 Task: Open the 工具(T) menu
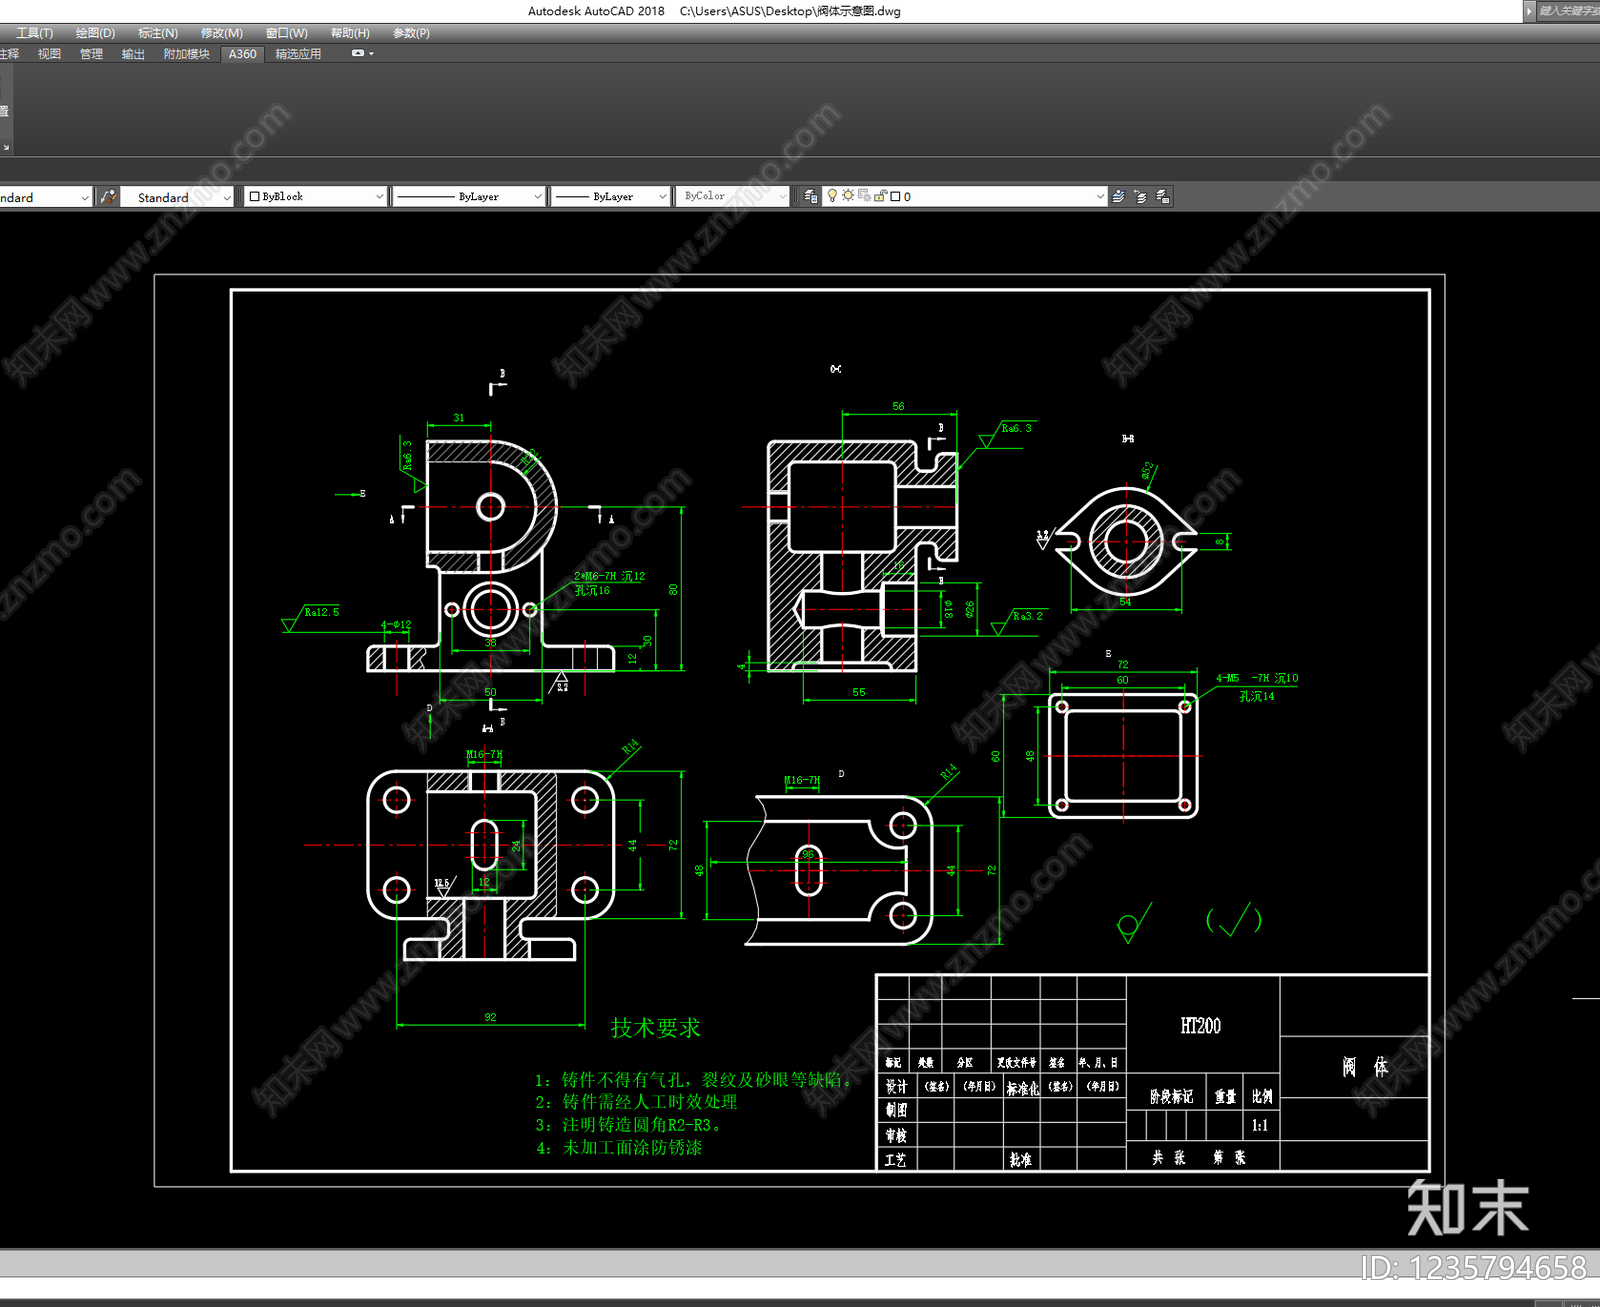pyautogui.click(x=34, y=33)
